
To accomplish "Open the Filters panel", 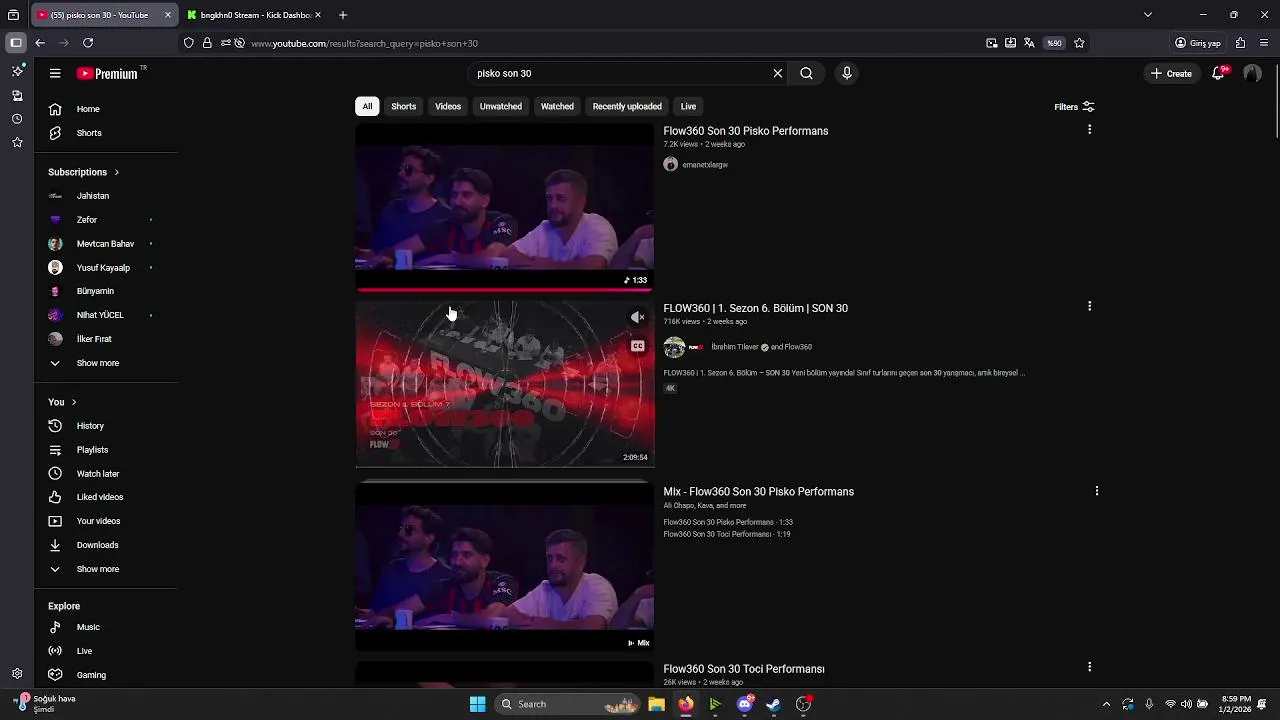I will pos(1074,107).
